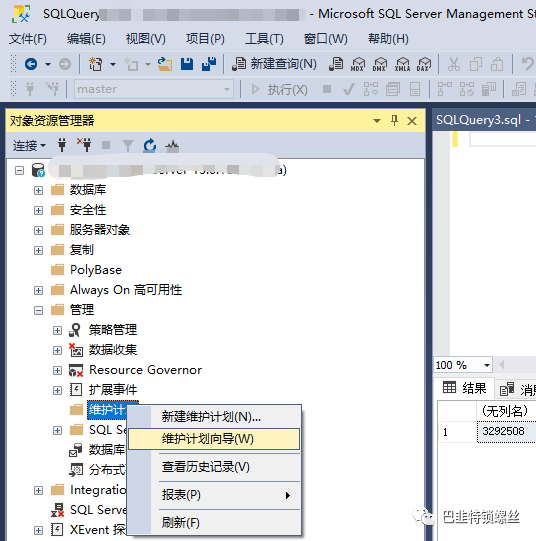Screen dimensions: 536x541
Task: Open the 报表(P) submenu
Action: pos(214,495)
